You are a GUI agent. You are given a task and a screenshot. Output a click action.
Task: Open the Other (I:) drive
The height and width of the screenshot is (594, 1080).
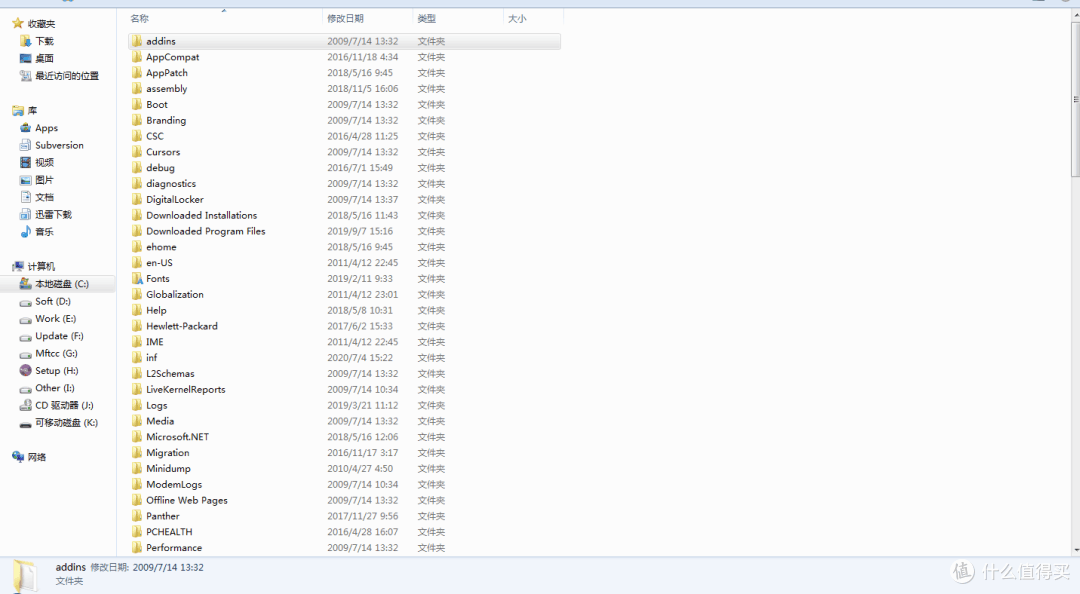(x=54, y=388)
